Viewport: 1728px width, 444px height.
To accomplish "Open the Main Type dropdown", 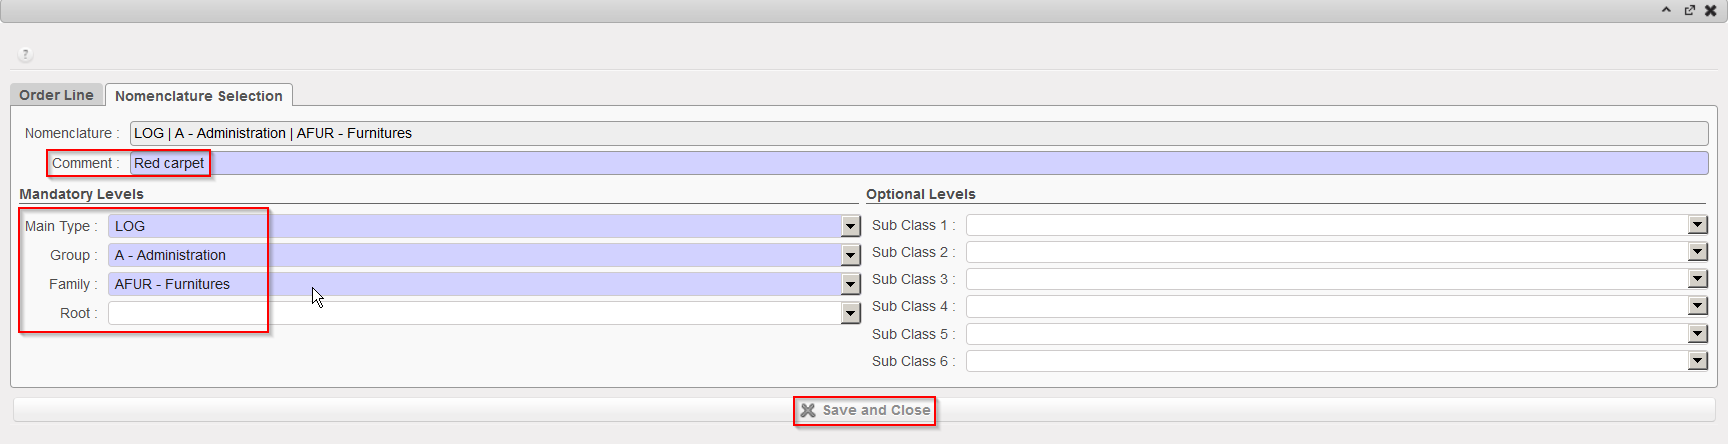I will click(x=851, y=226).
